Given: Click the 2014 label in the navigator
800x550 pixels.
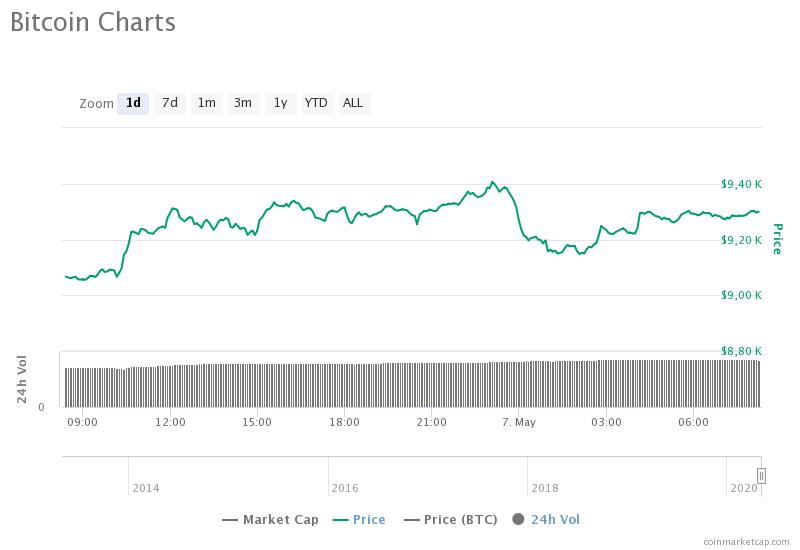Looking at the screenshot, I should [x=145, y=488].
